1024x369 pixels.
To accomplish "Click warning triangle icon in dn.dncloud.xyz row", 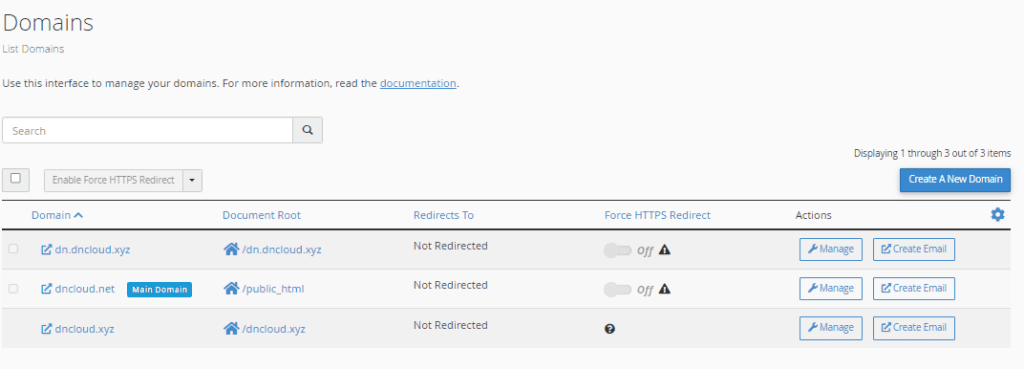I will (665, 249).
